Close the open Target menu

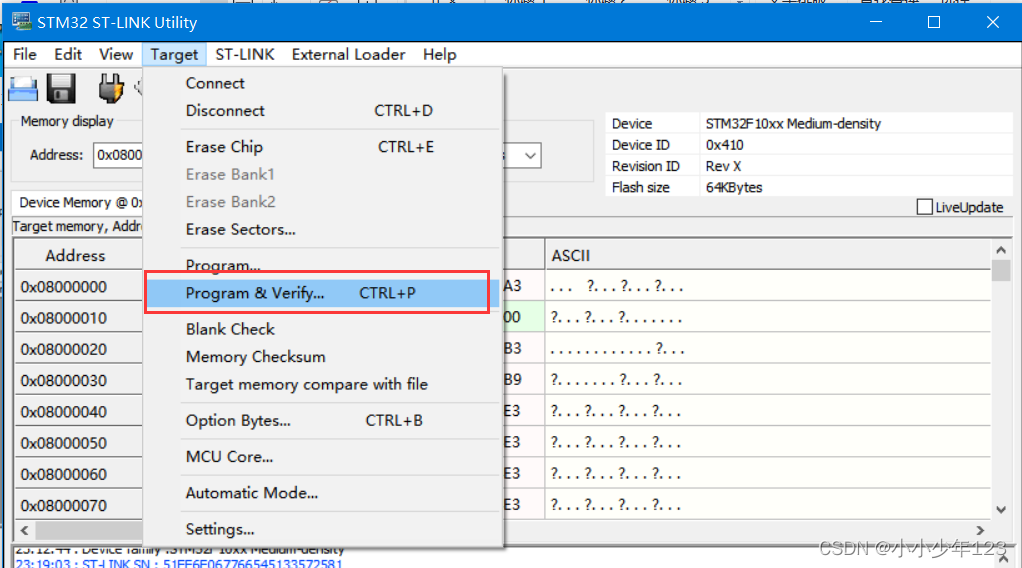pyautogui.click(x=174, y=55)
